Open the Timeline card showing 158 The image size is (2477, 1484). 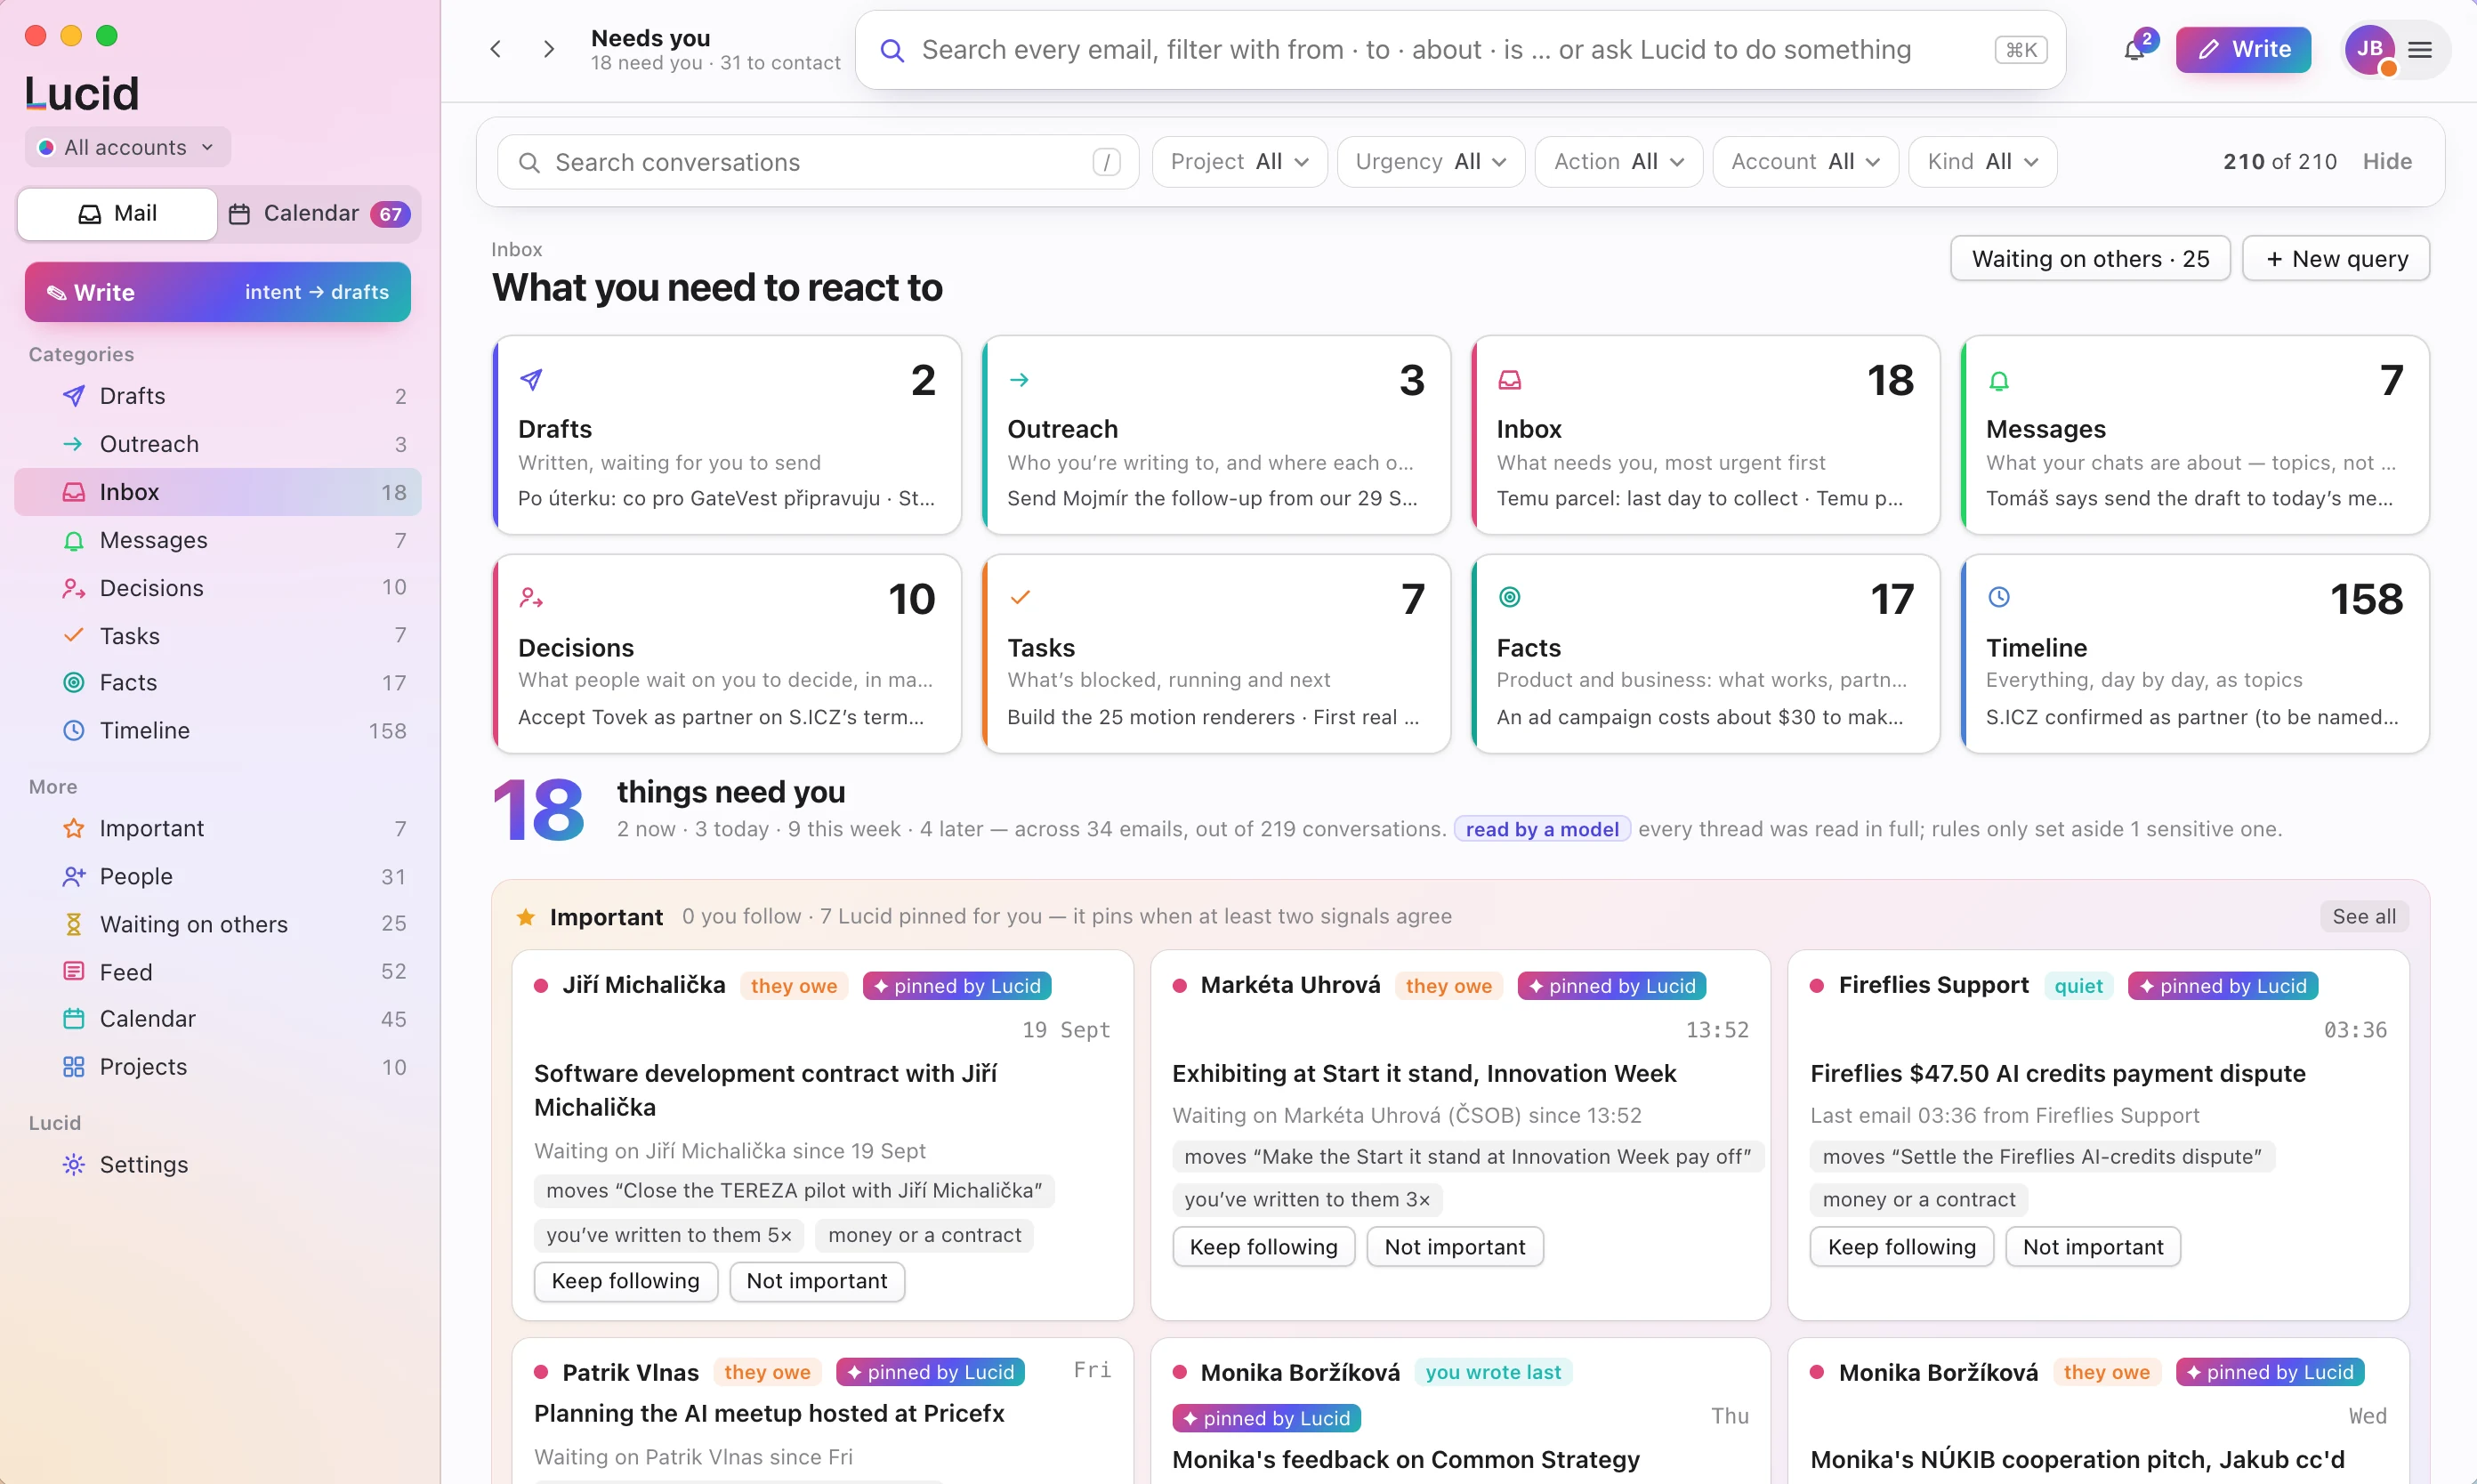[x=2194, y=654]
